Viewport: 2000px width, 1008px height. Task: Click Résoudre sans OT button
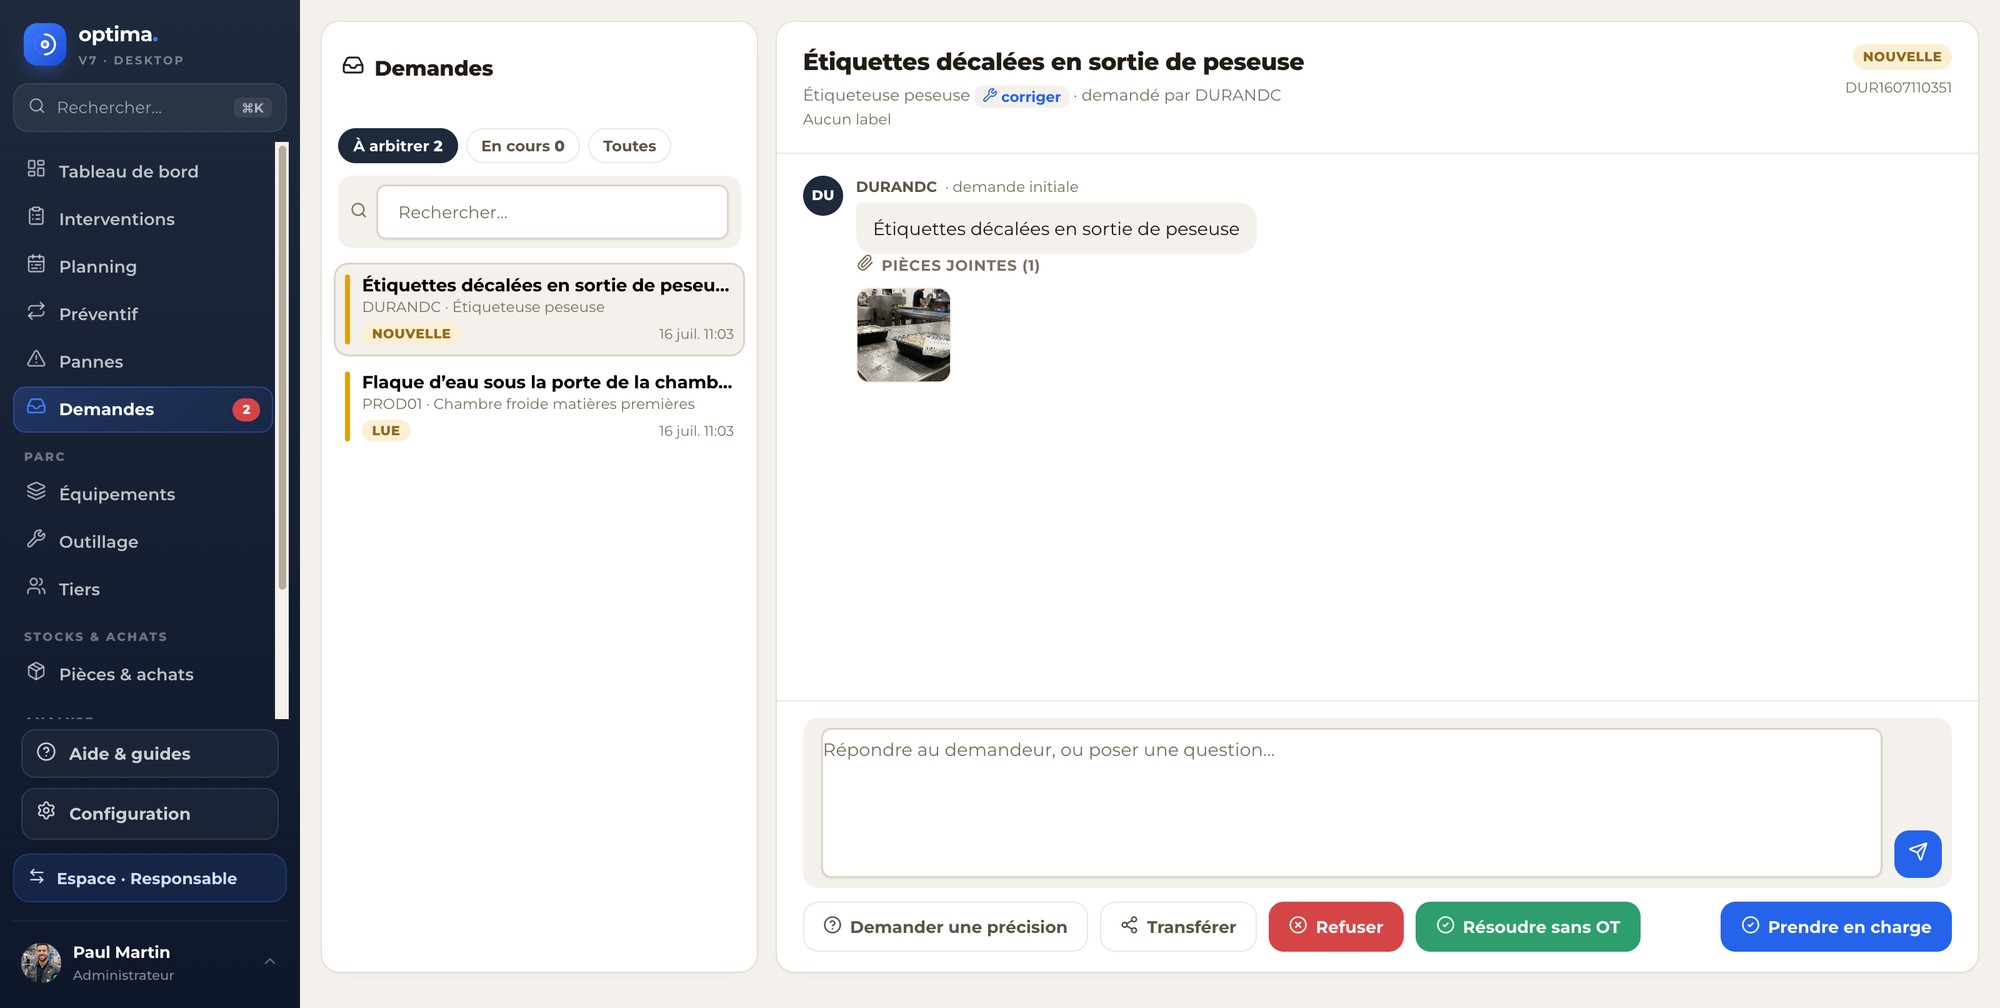(1528, 927)
